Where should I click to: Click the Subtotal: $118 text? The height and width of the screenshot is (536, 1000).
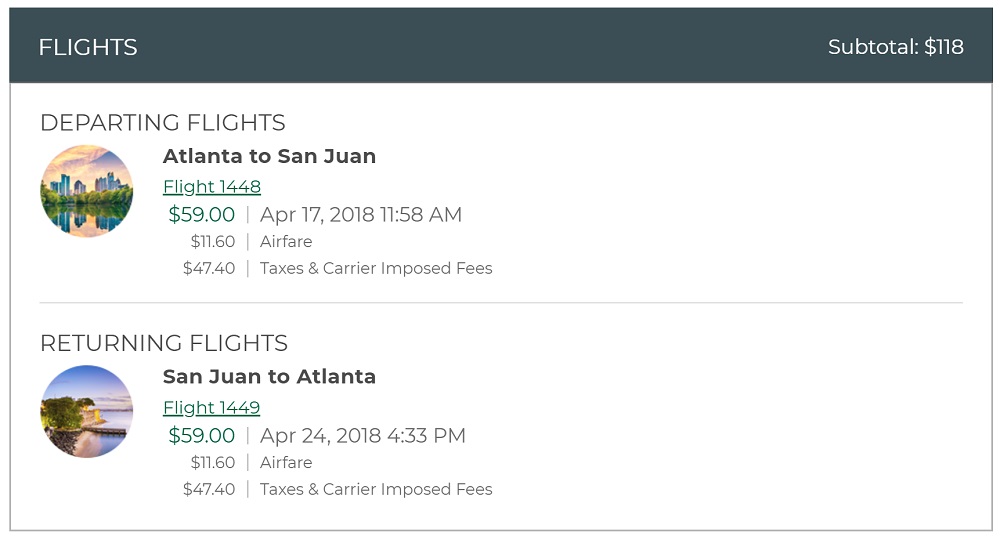pyautogui.click(x=895, y=47)
